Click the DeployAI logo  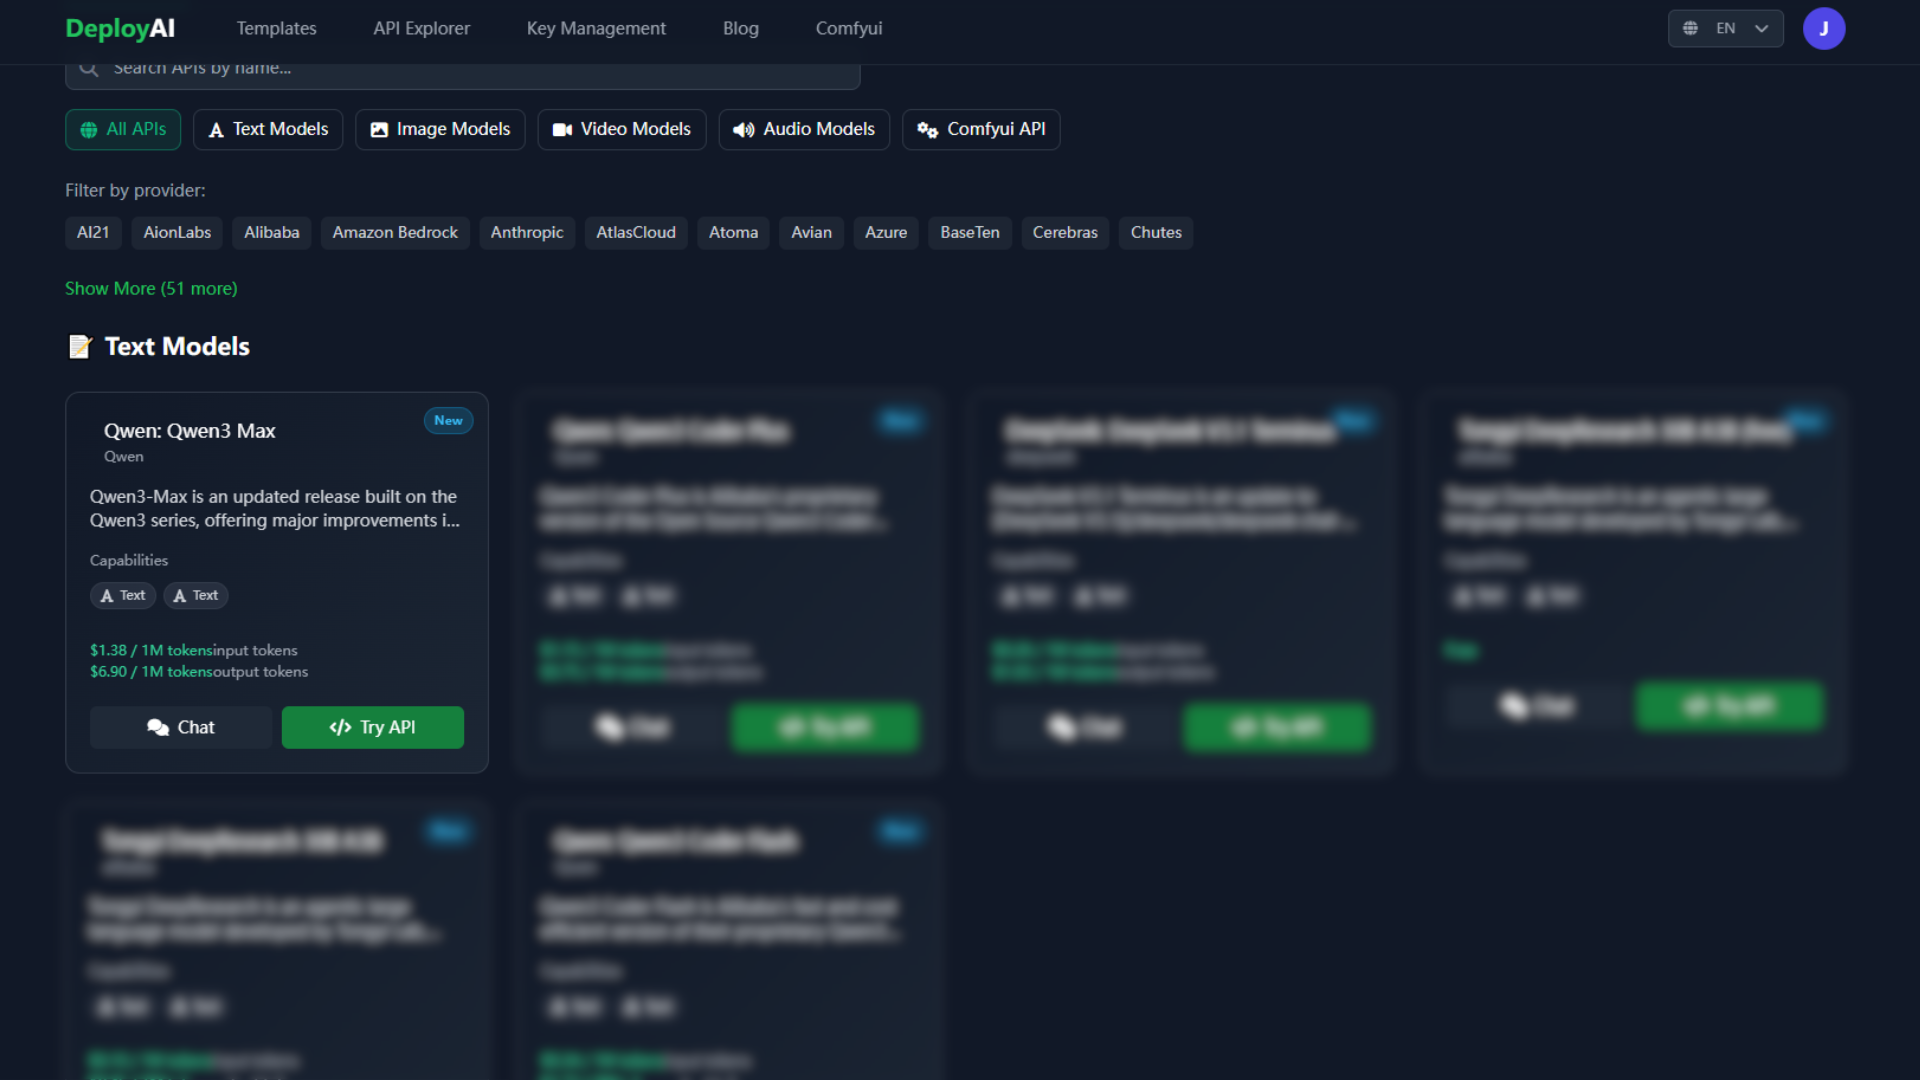pos(120,28)
